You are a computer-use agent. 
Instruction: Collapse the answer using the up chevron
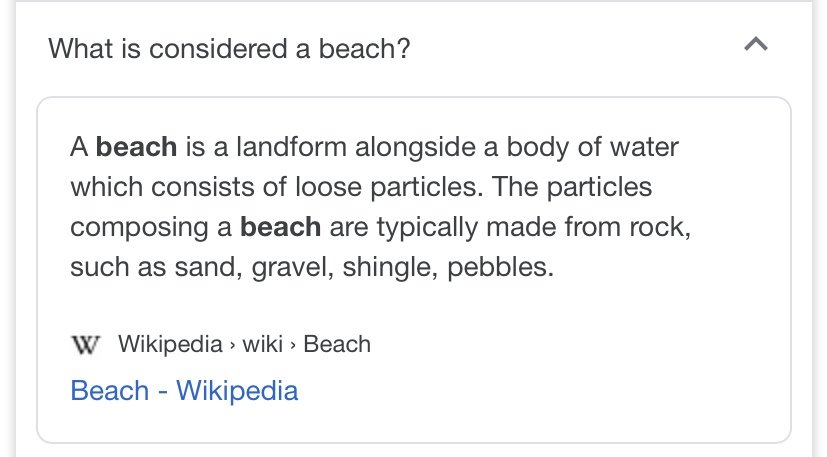click(x=756, y=44)
